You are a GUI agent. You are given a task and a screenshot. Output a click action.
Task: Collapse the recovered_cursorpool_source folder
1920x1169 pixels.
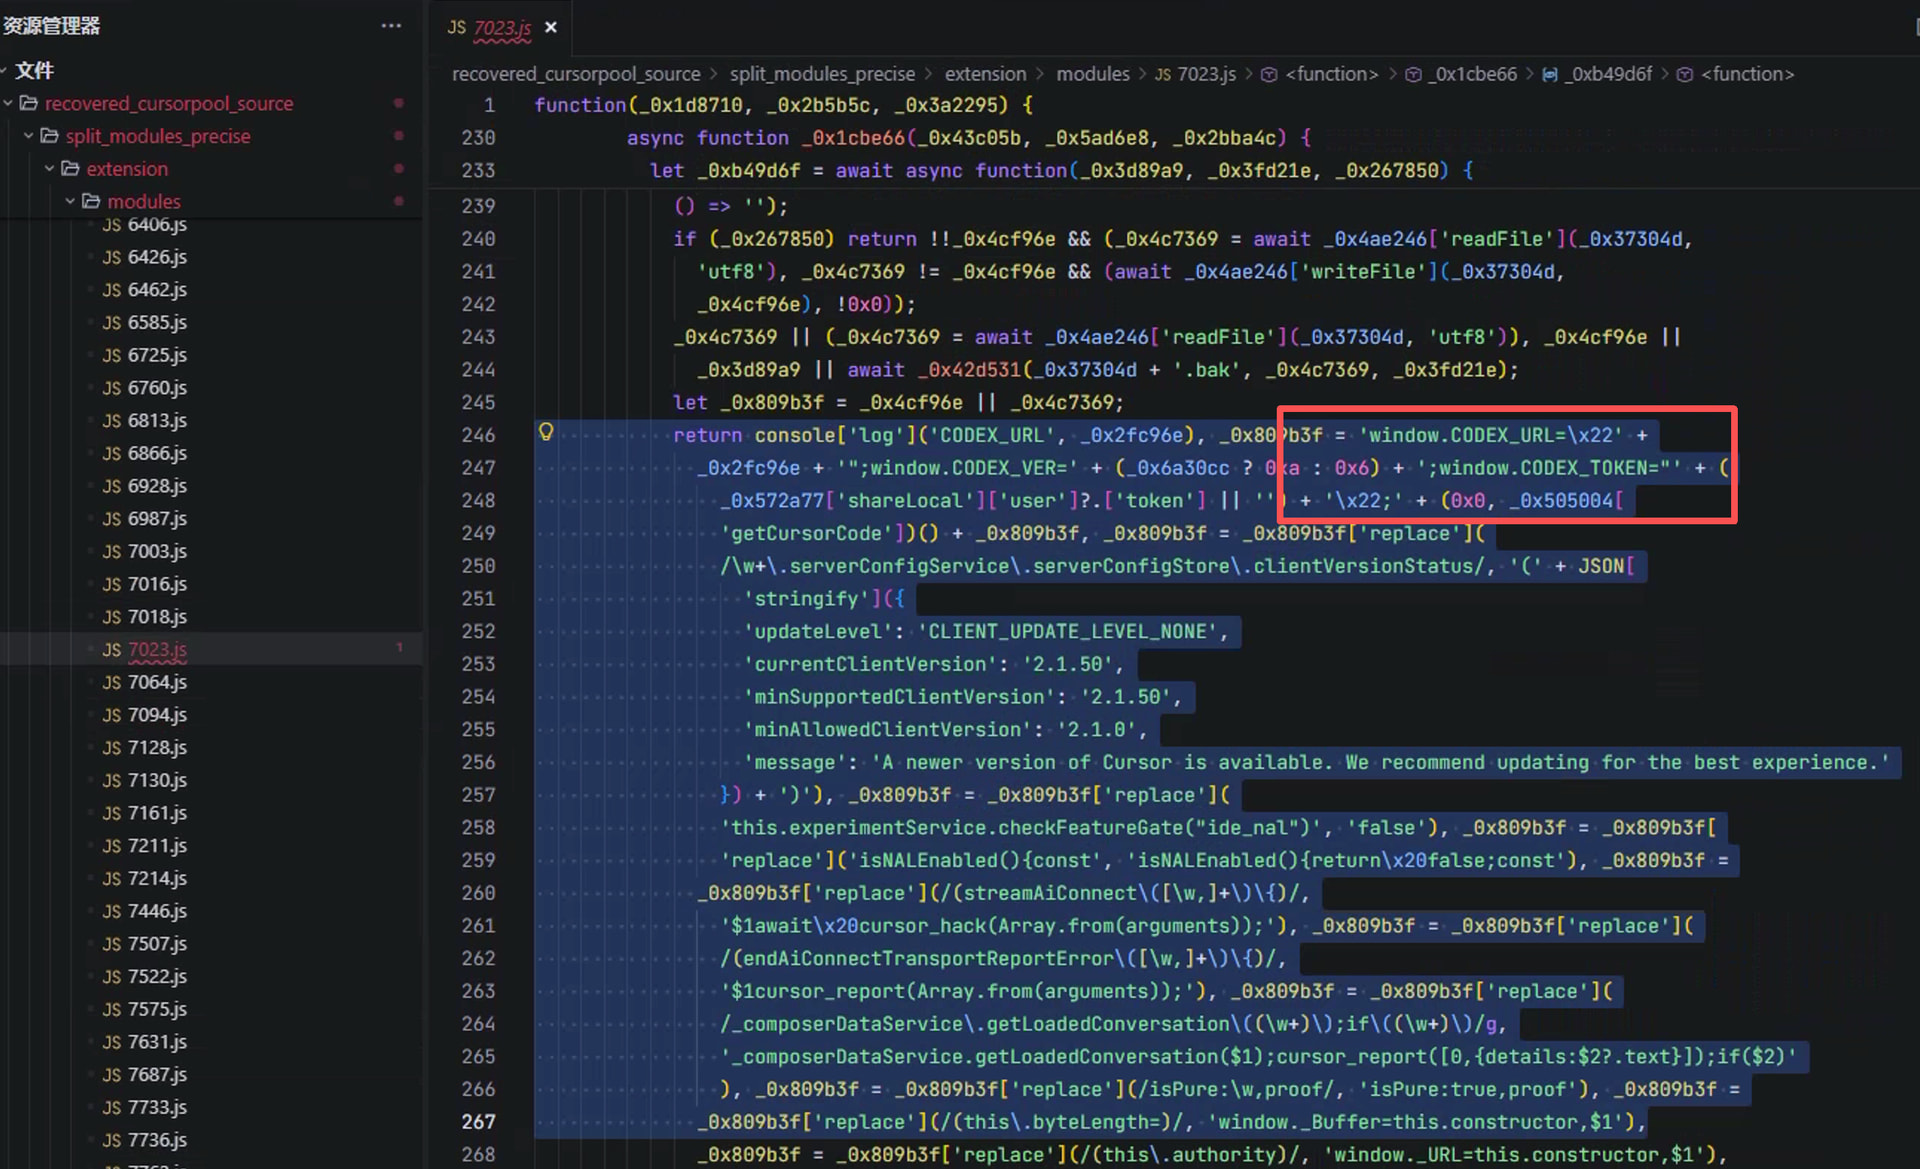click(x=9, y=103)
